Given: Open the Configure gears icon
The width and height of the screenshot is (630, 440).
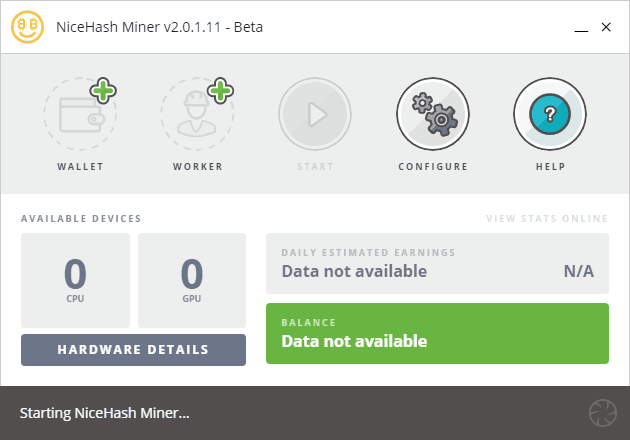Looking at the screenshot, I should (433, 114).
